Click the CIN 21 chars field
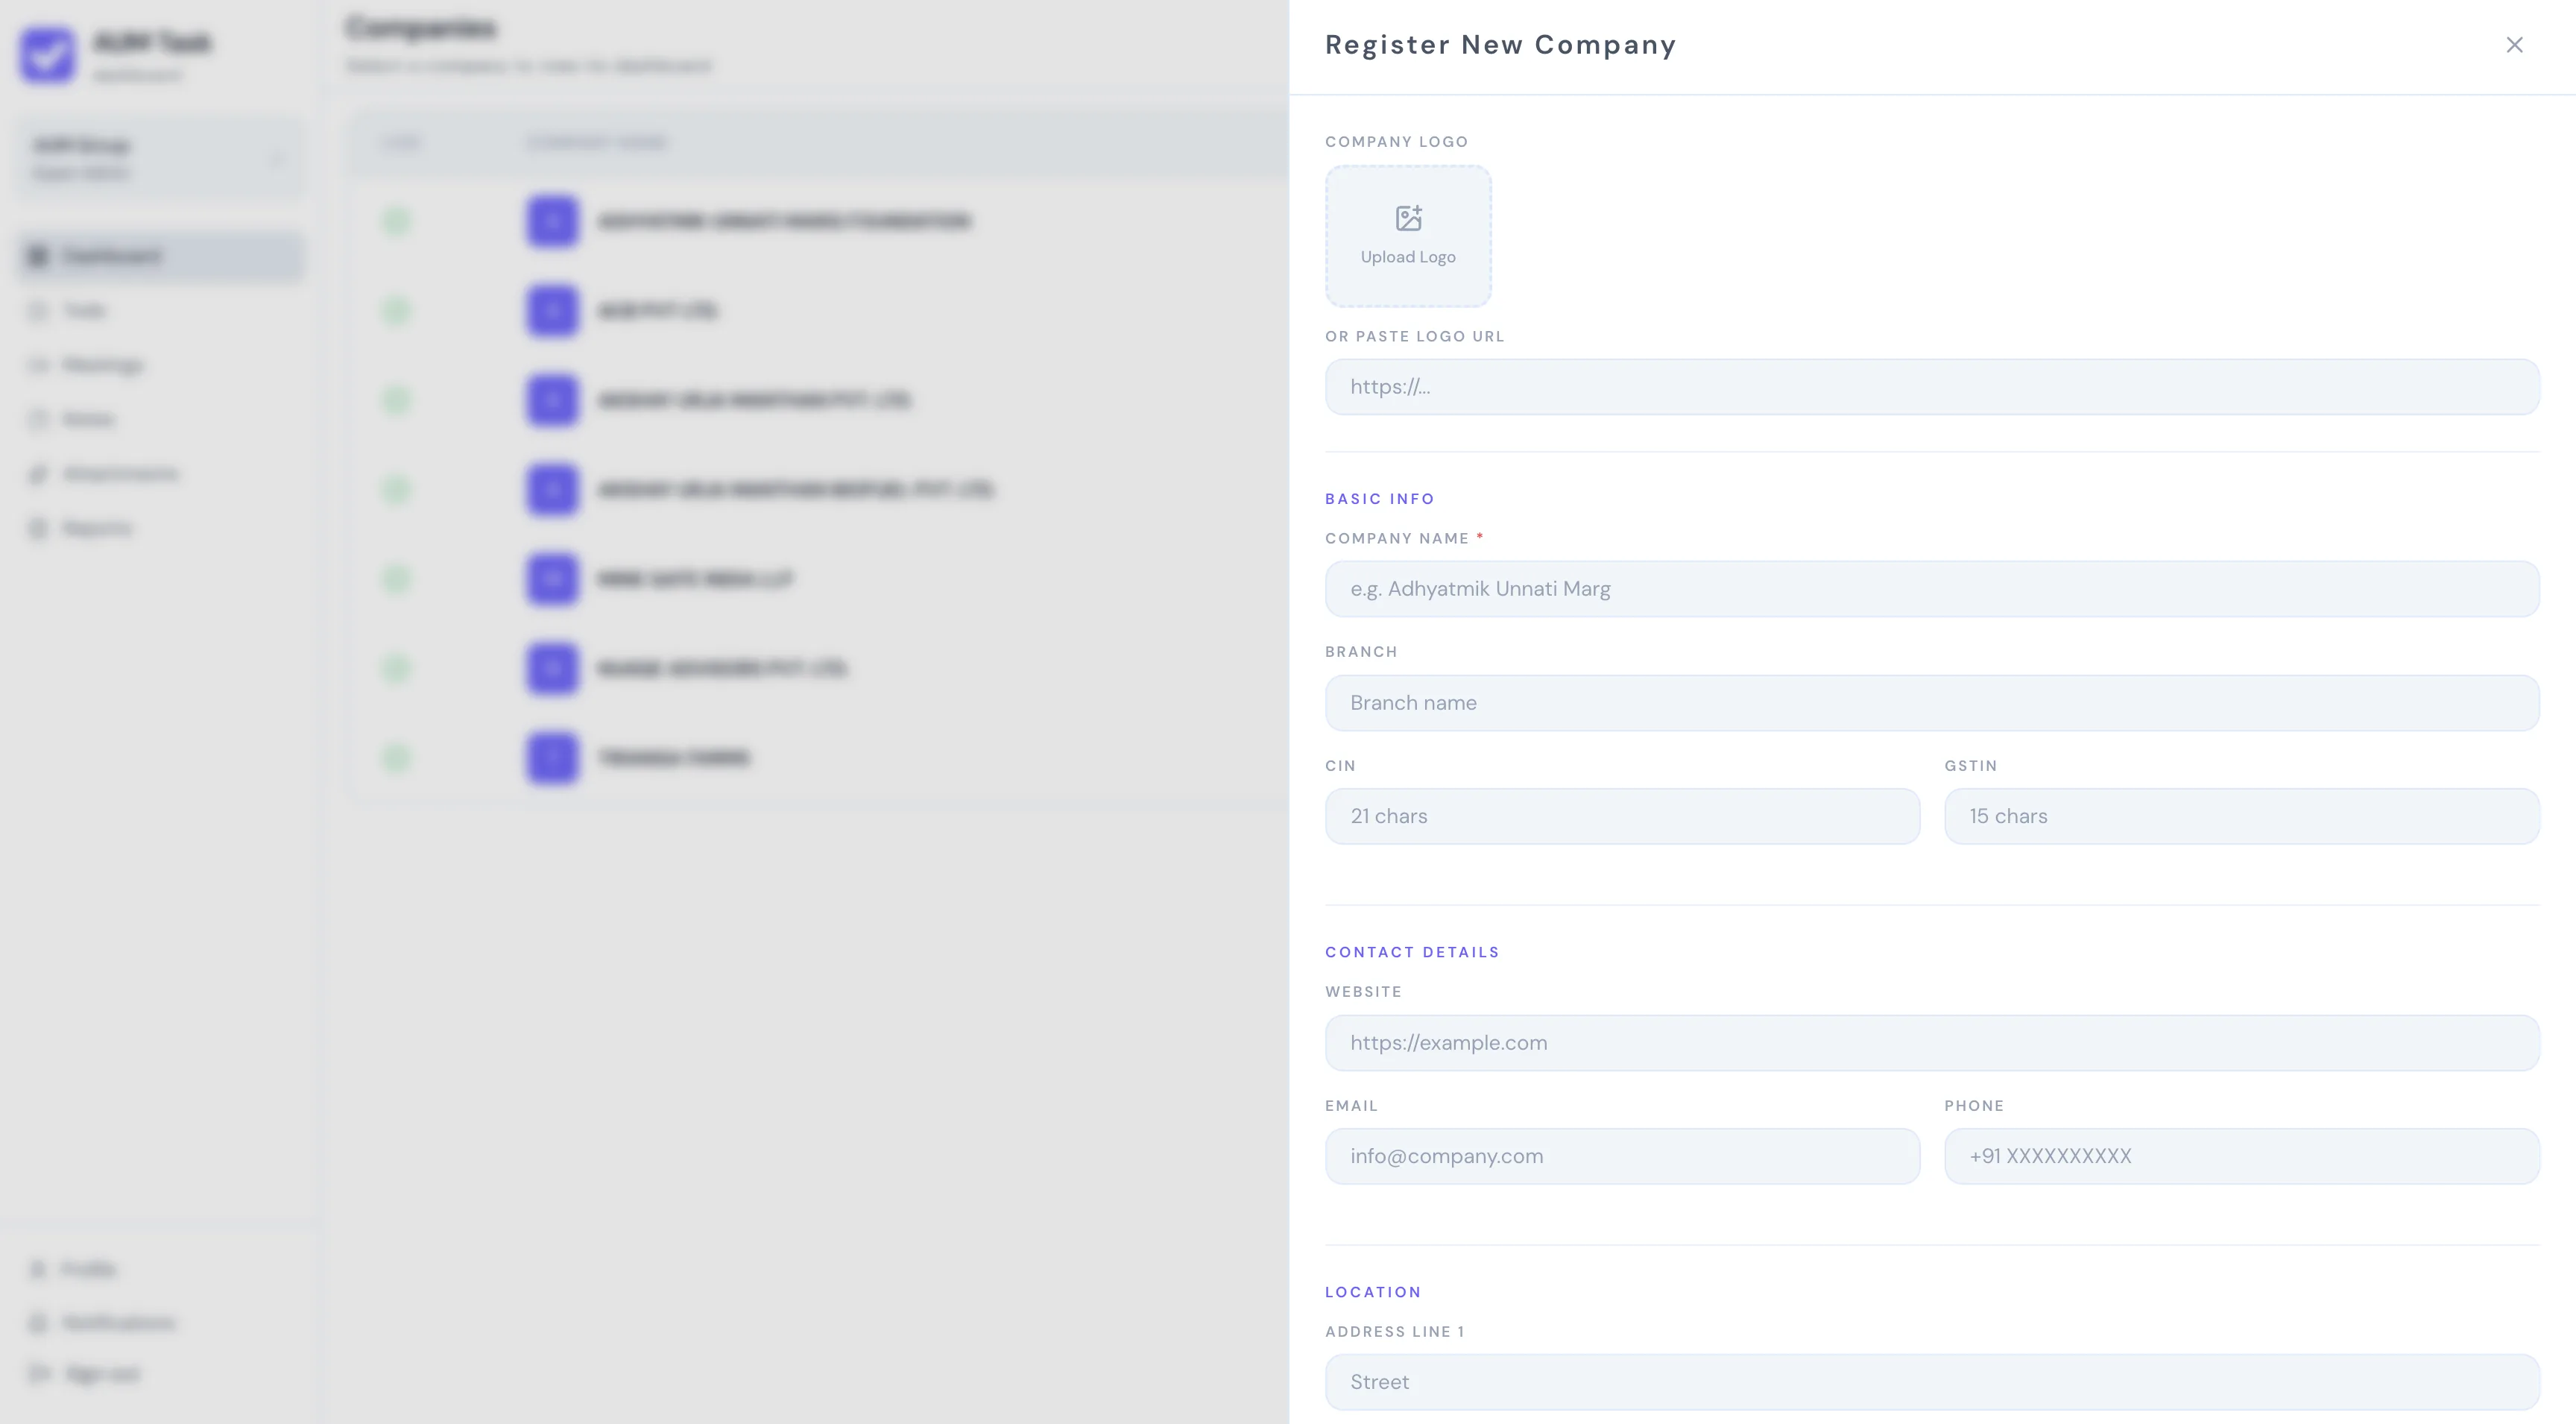2576x1424 pixels. coord(1622,816)
